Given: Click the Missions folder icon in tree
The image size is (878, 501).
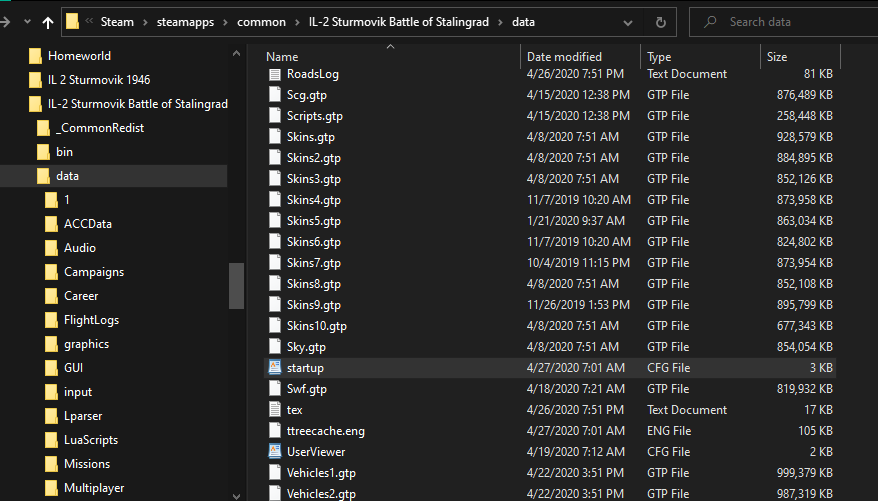Looking at the screenshot, I should [x=51, y=464].
